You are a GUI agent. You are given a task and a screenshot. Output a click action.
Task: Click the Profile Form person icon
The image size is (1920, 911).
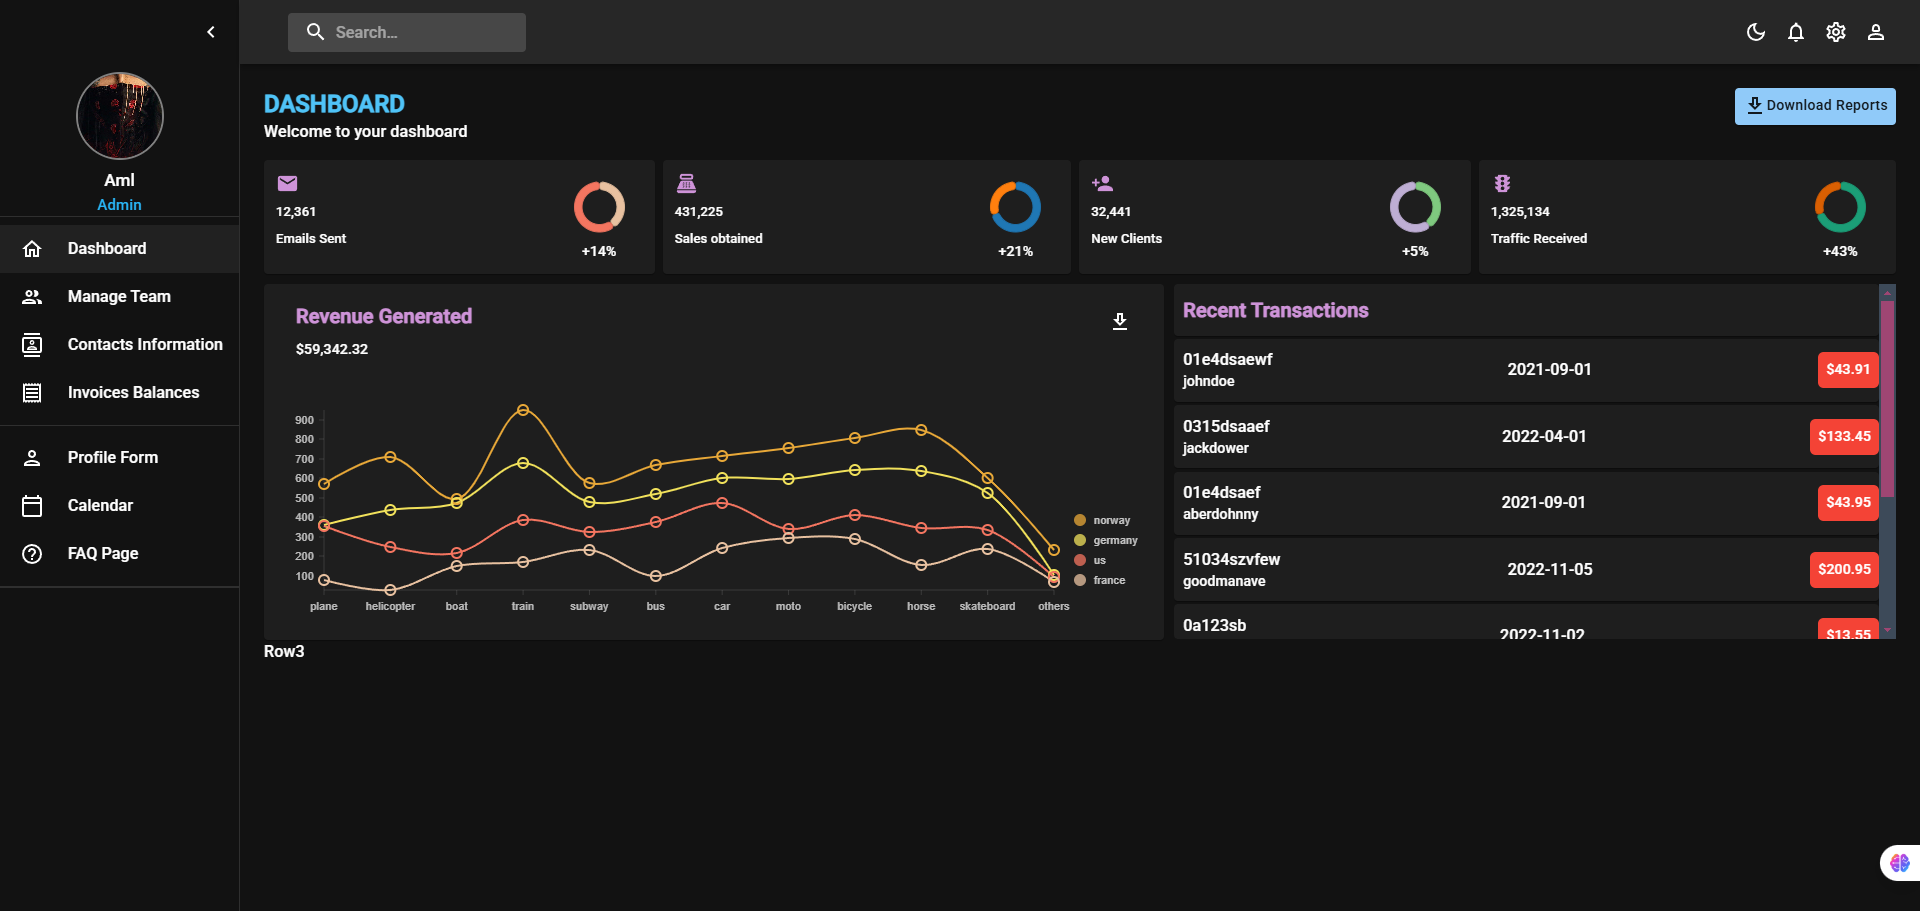click(x=32, y=458)
